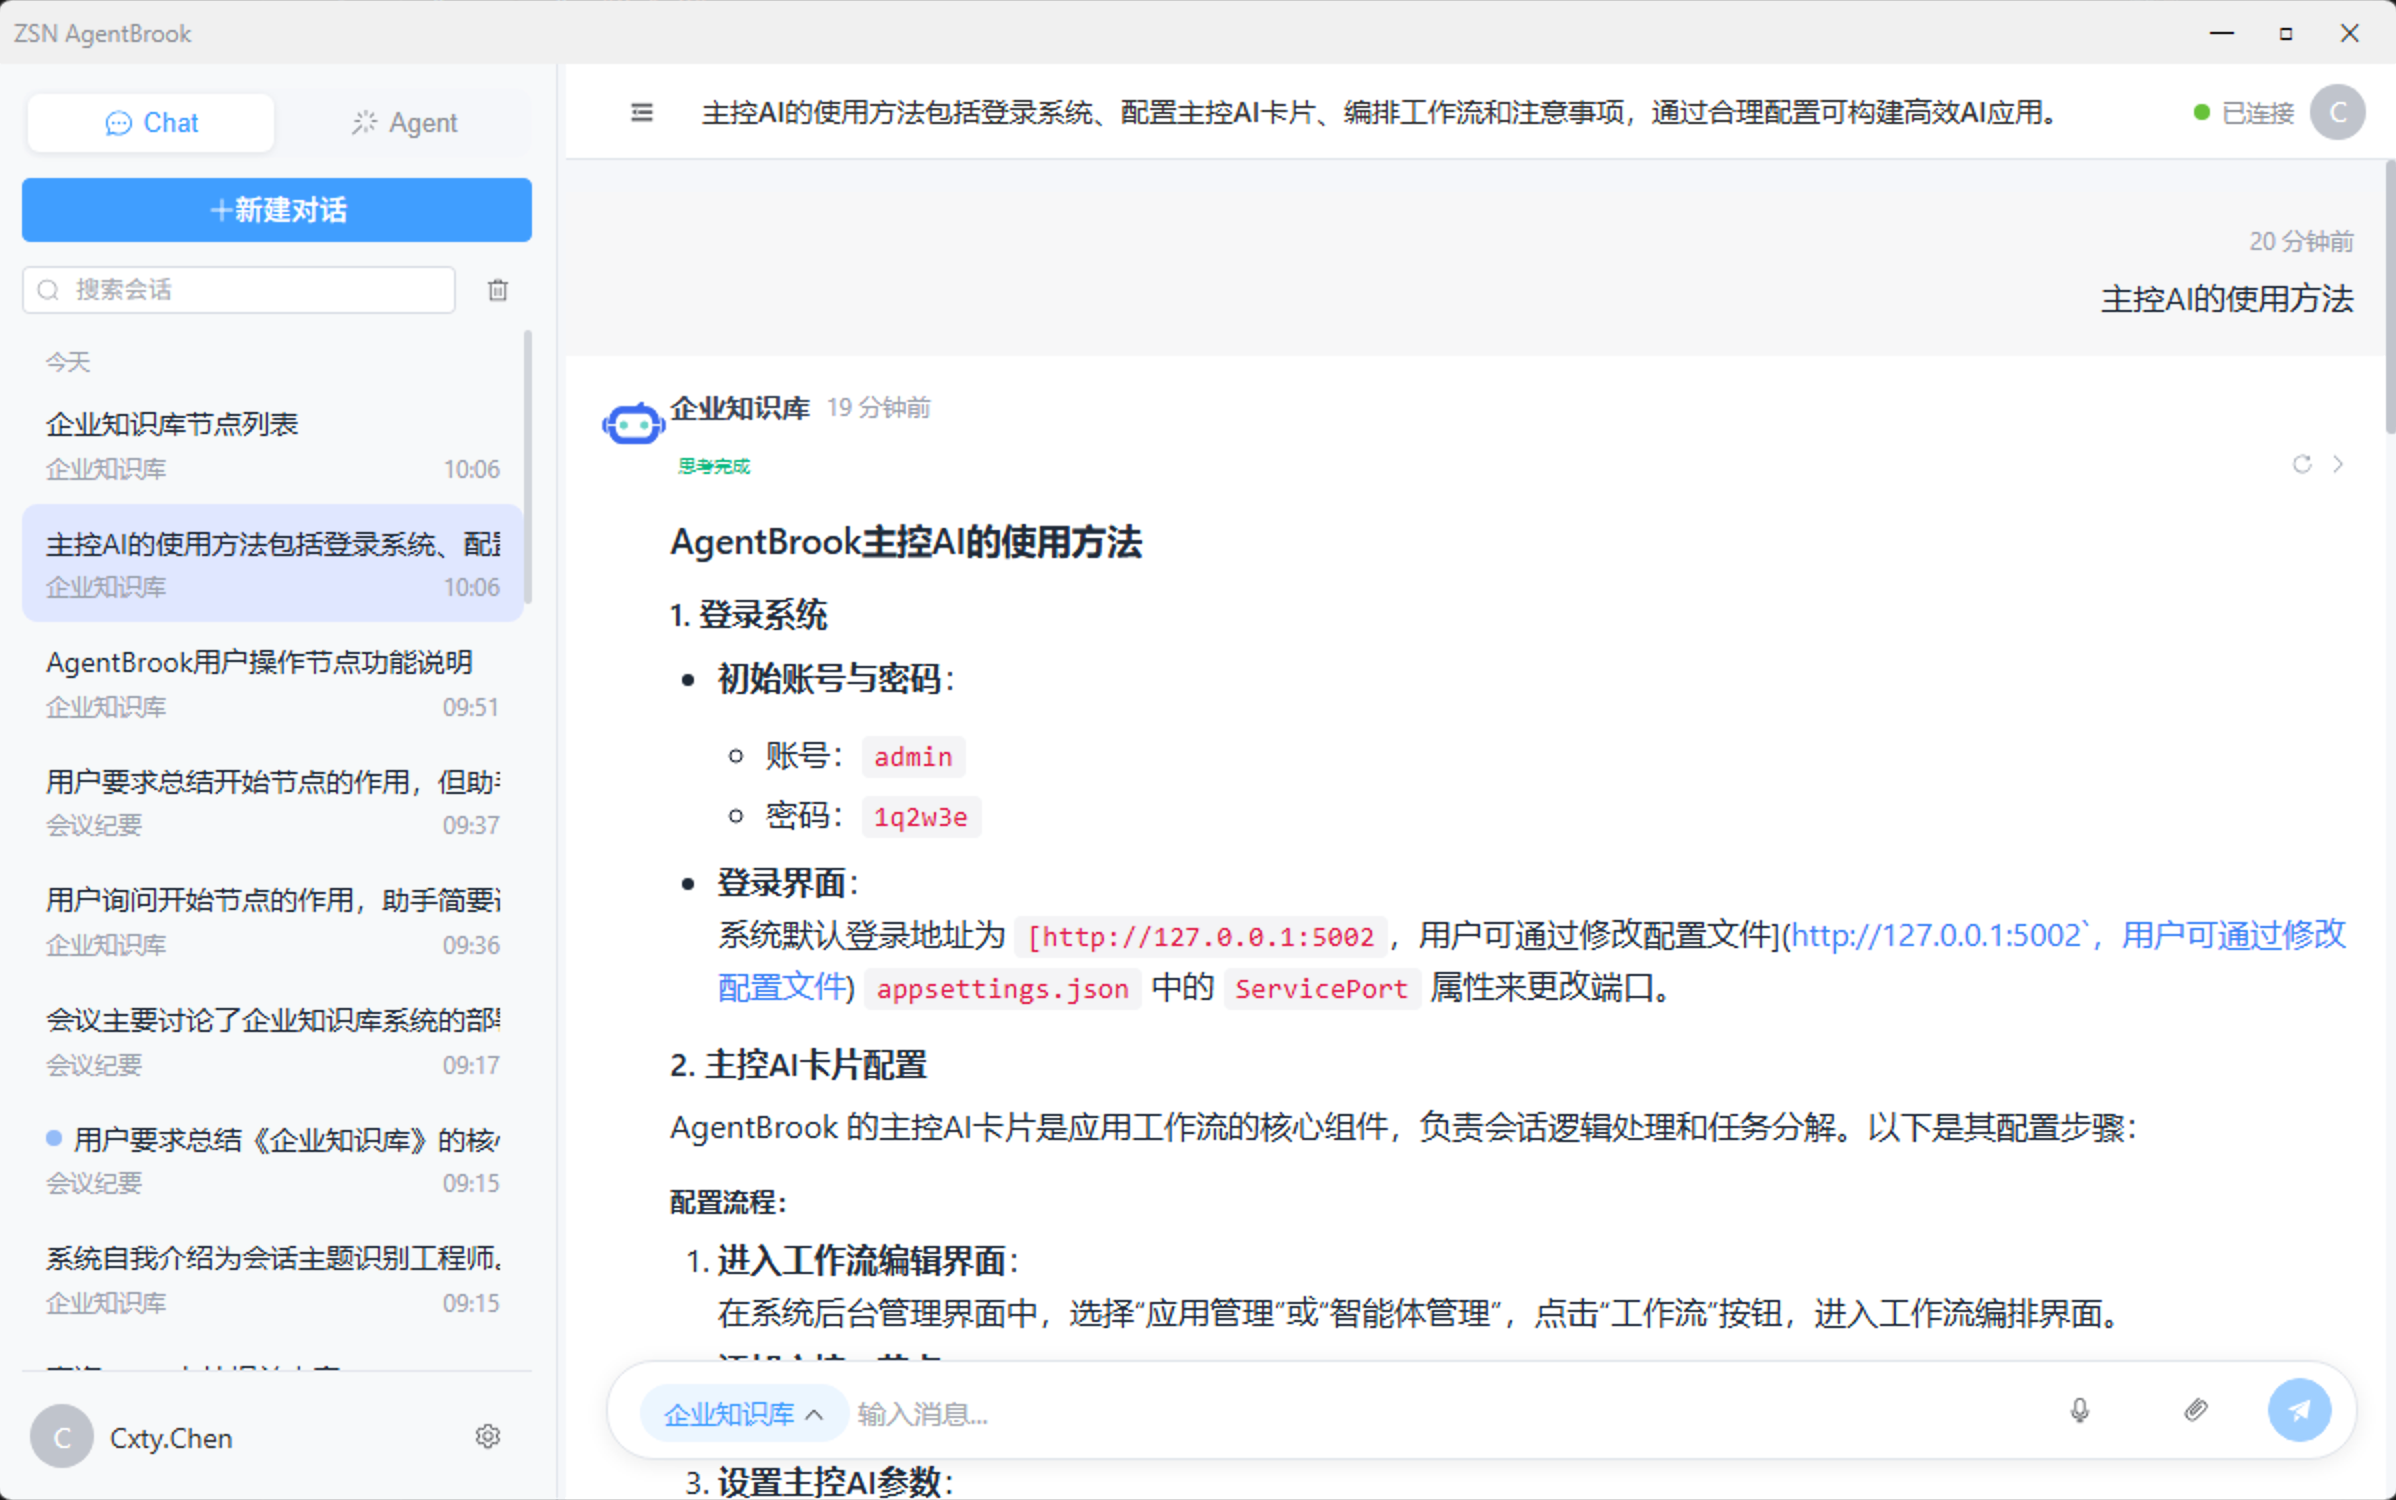
Task: Expand the 思考完成 thinking status label
Action: 714,466
